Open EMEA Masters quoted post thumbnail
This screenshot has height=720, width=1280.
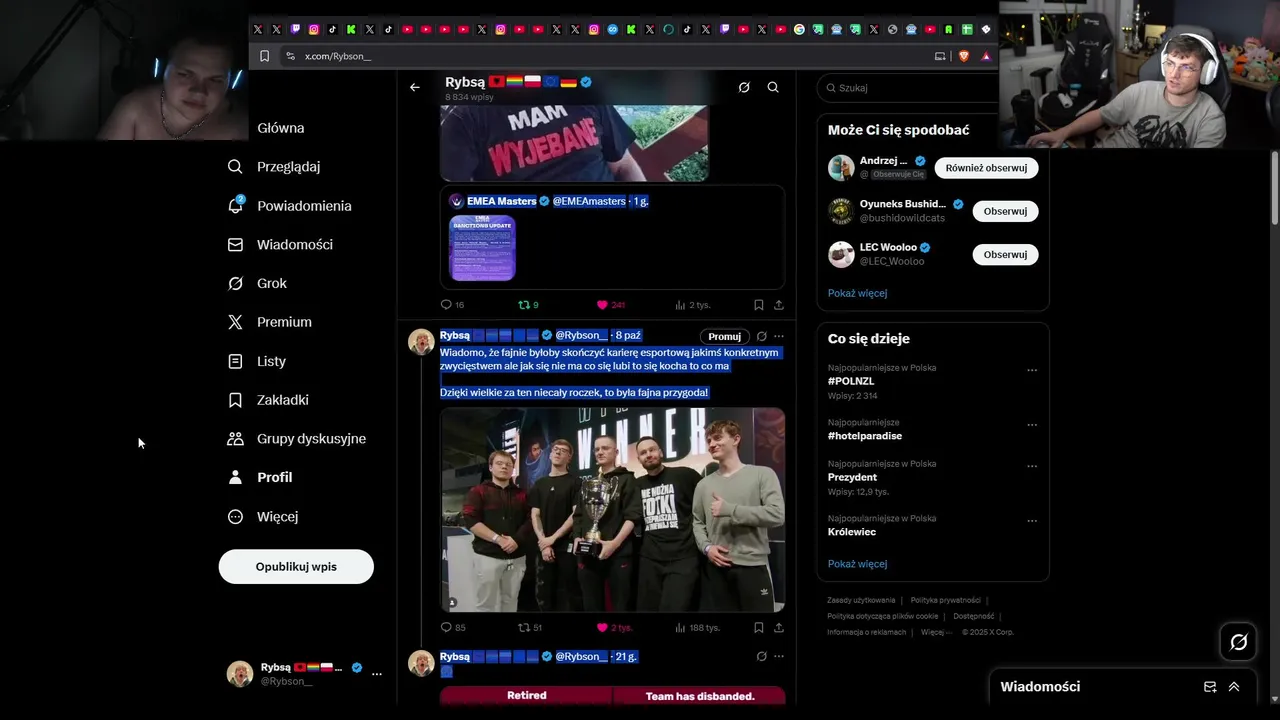(482, 248)
